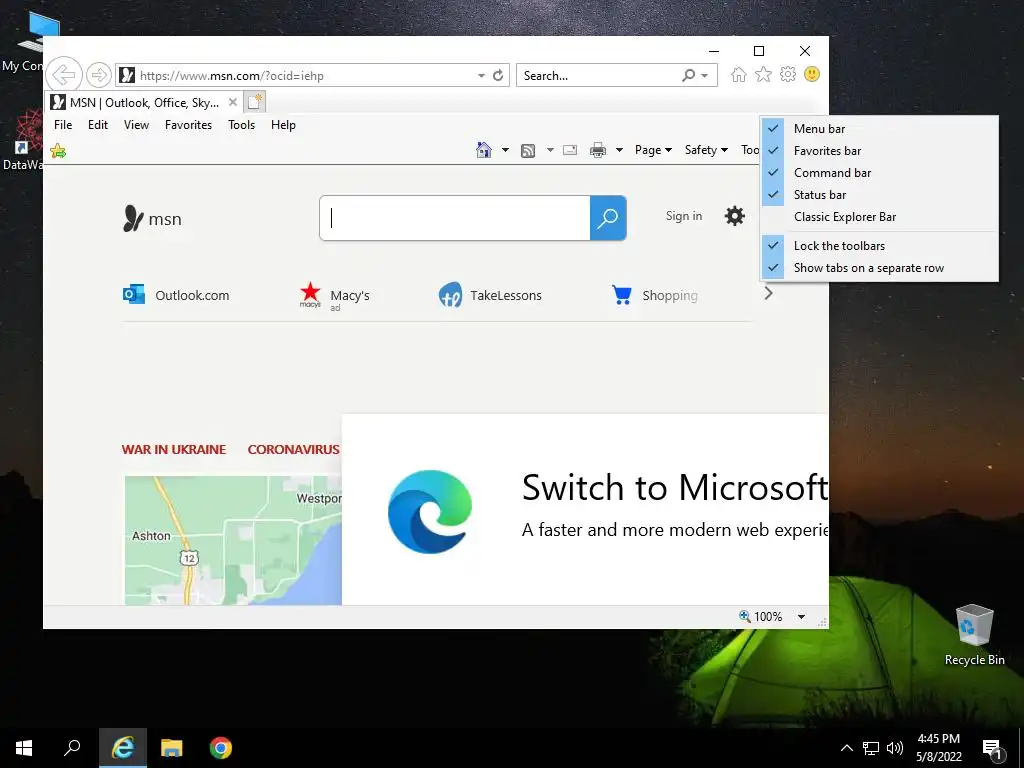The image size is (1024, 768).
Task: Open the notification center icon
Action: pyautogui.click(x=993, y=748)
